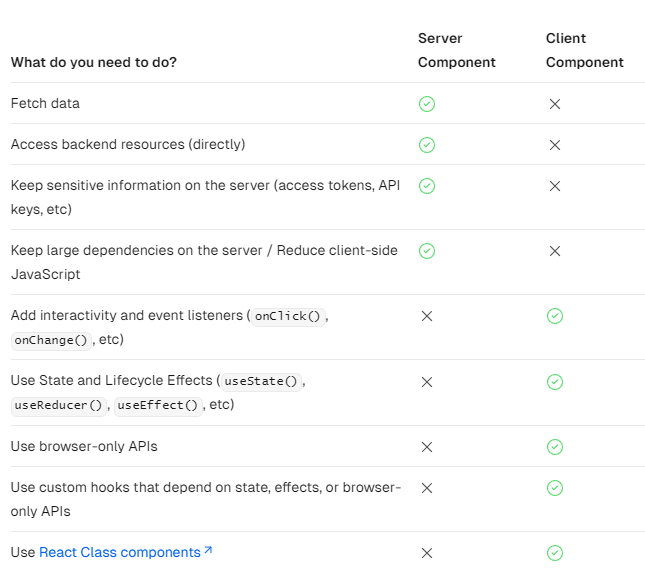Click Client check for State and Lifecycle Effects
645x584 pixels.
point(555,382)
